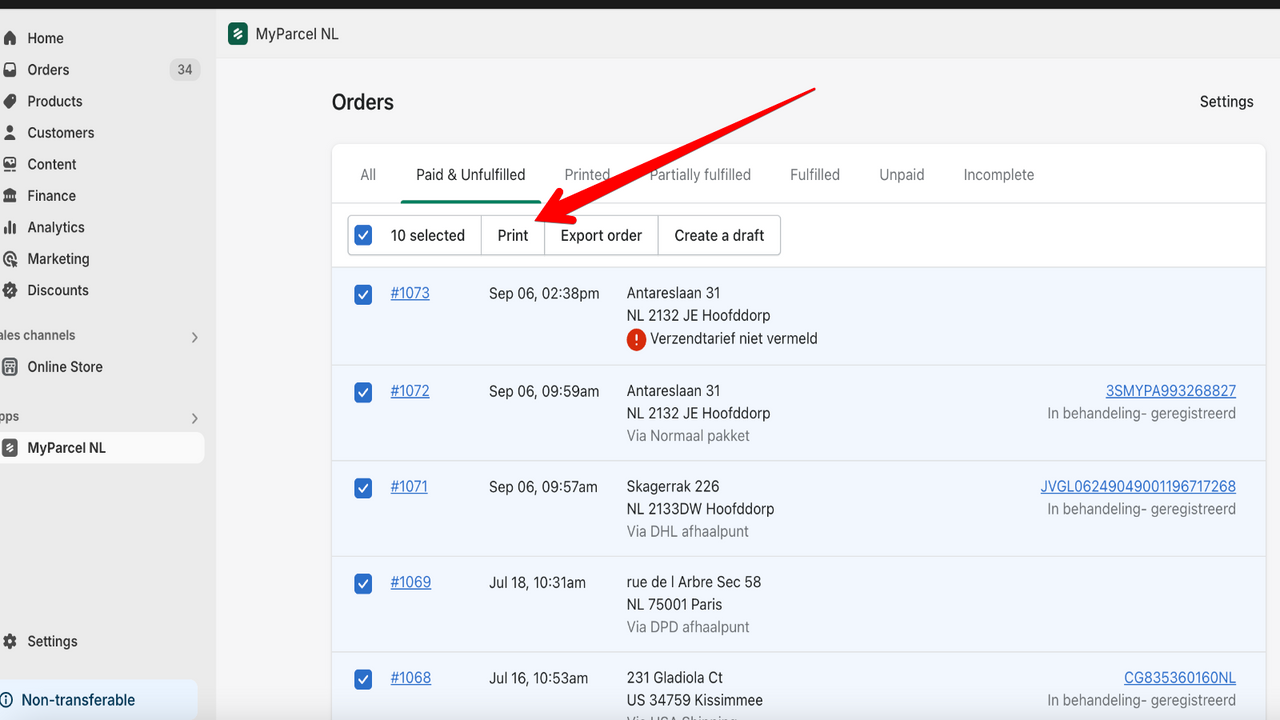Select the Paid & Unfulfilled tab
This screenshot has width=1280, height=720.
click(470, 175)
